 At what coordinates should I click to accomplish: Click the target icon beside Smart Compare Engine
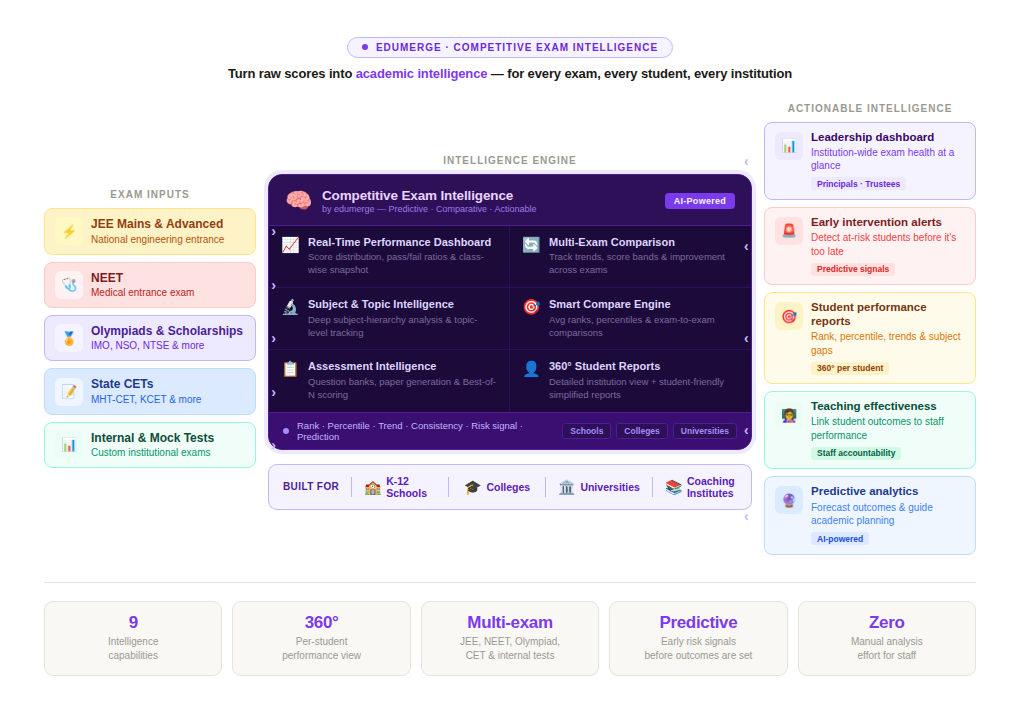coord(531,307)
